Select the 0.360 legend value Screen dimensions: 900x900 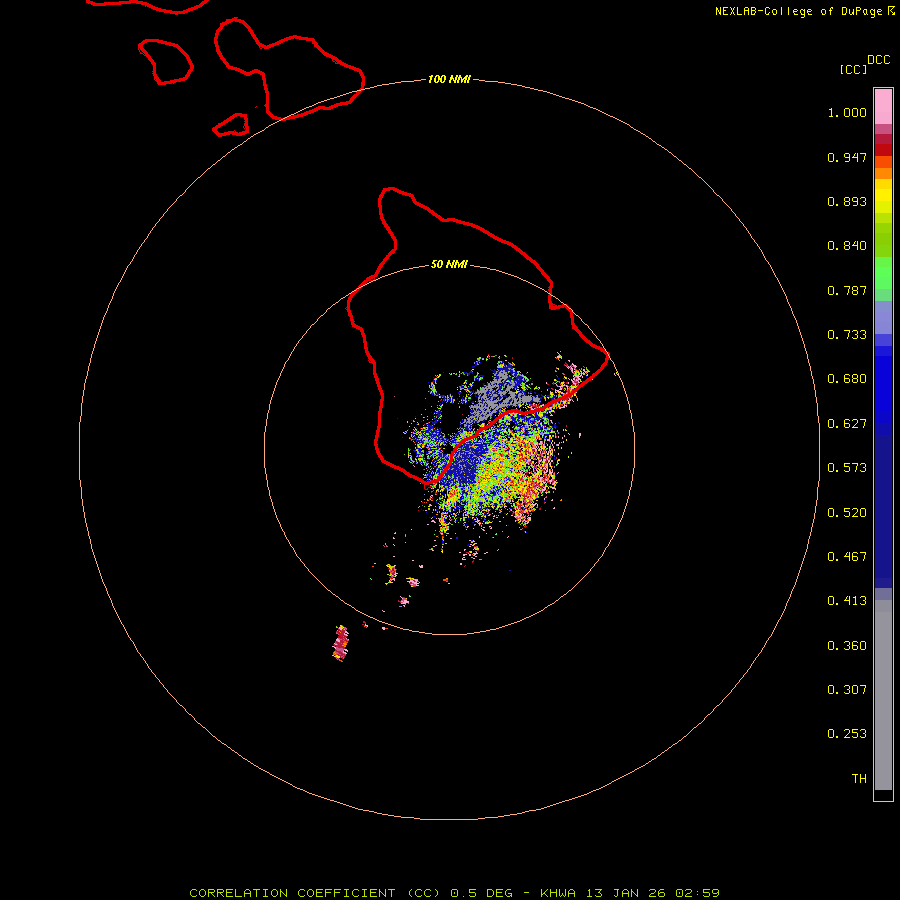pyautogui.click(x=847, y=646)
